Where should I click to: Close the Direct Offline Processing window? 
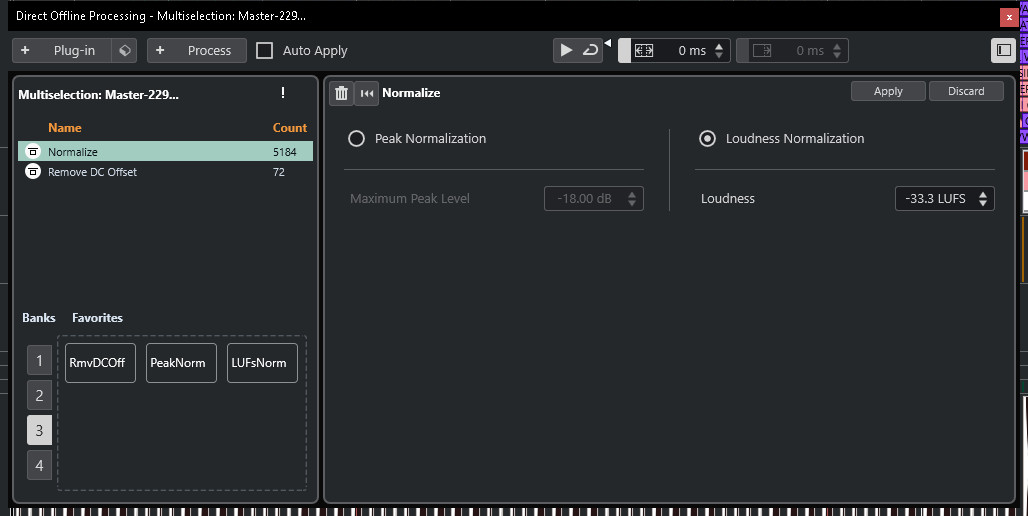[1009, 18]
